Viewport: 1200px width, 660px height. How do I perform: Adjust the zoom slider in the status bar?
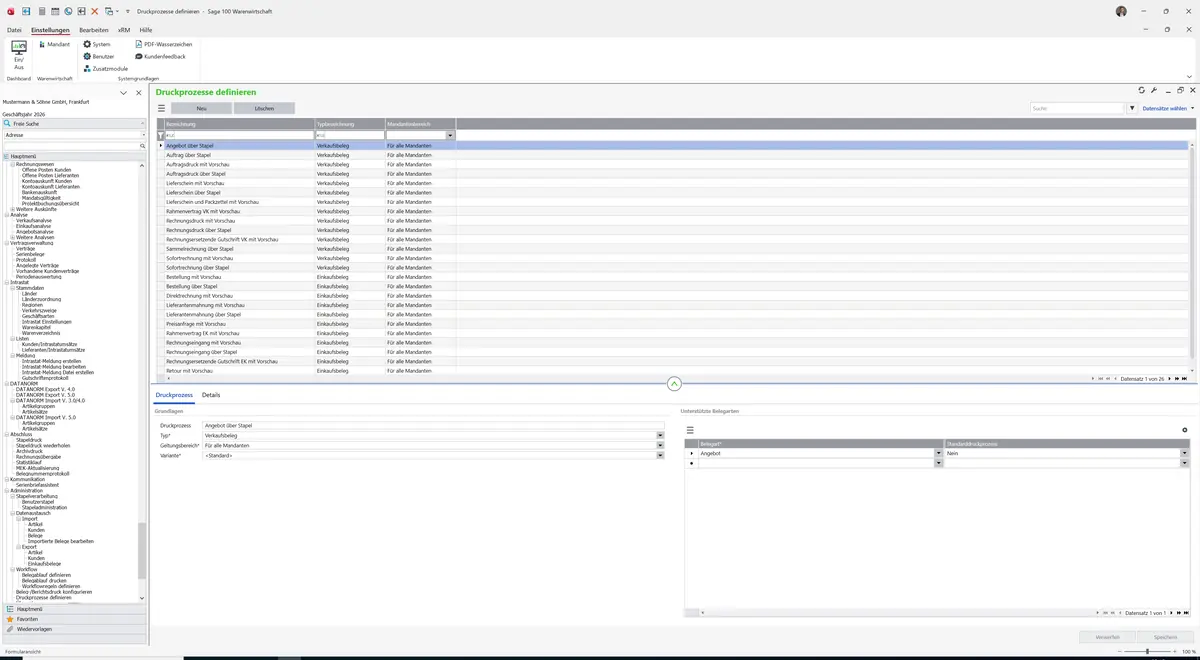(x=1147, y=651)
